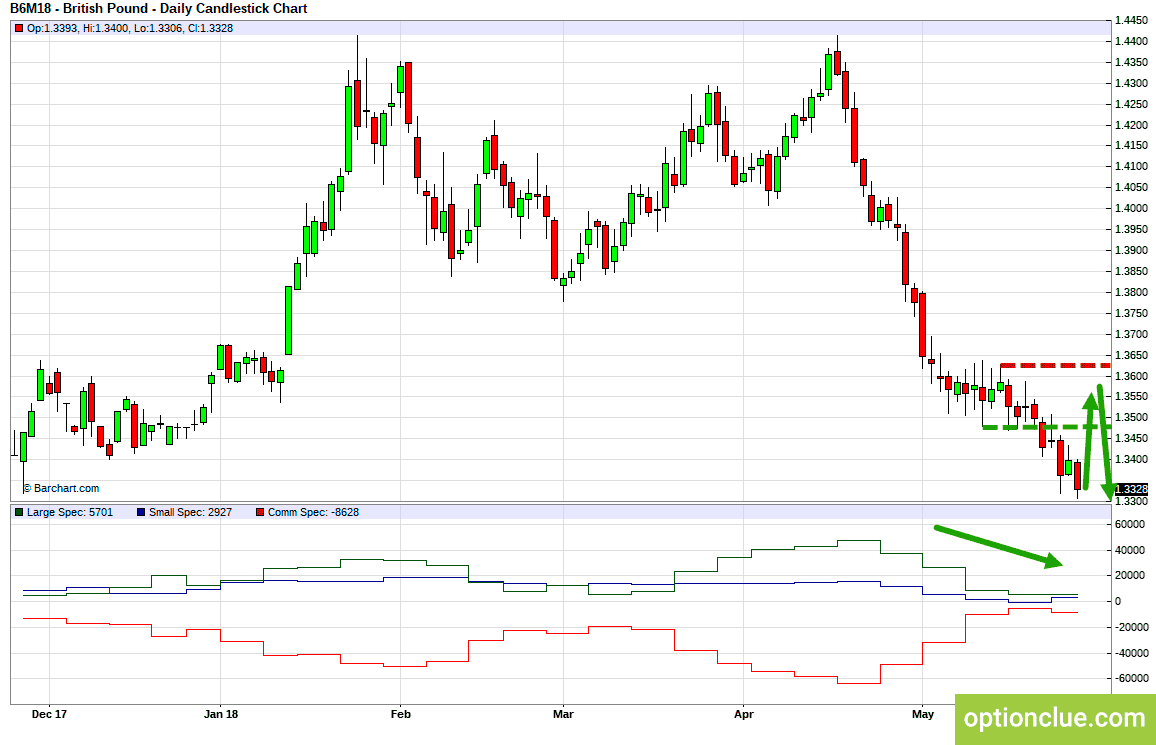The height and width of the screenshot is (745, 1156).
Task: Click the Dec 17 date axis label
Action: (49, 714)
